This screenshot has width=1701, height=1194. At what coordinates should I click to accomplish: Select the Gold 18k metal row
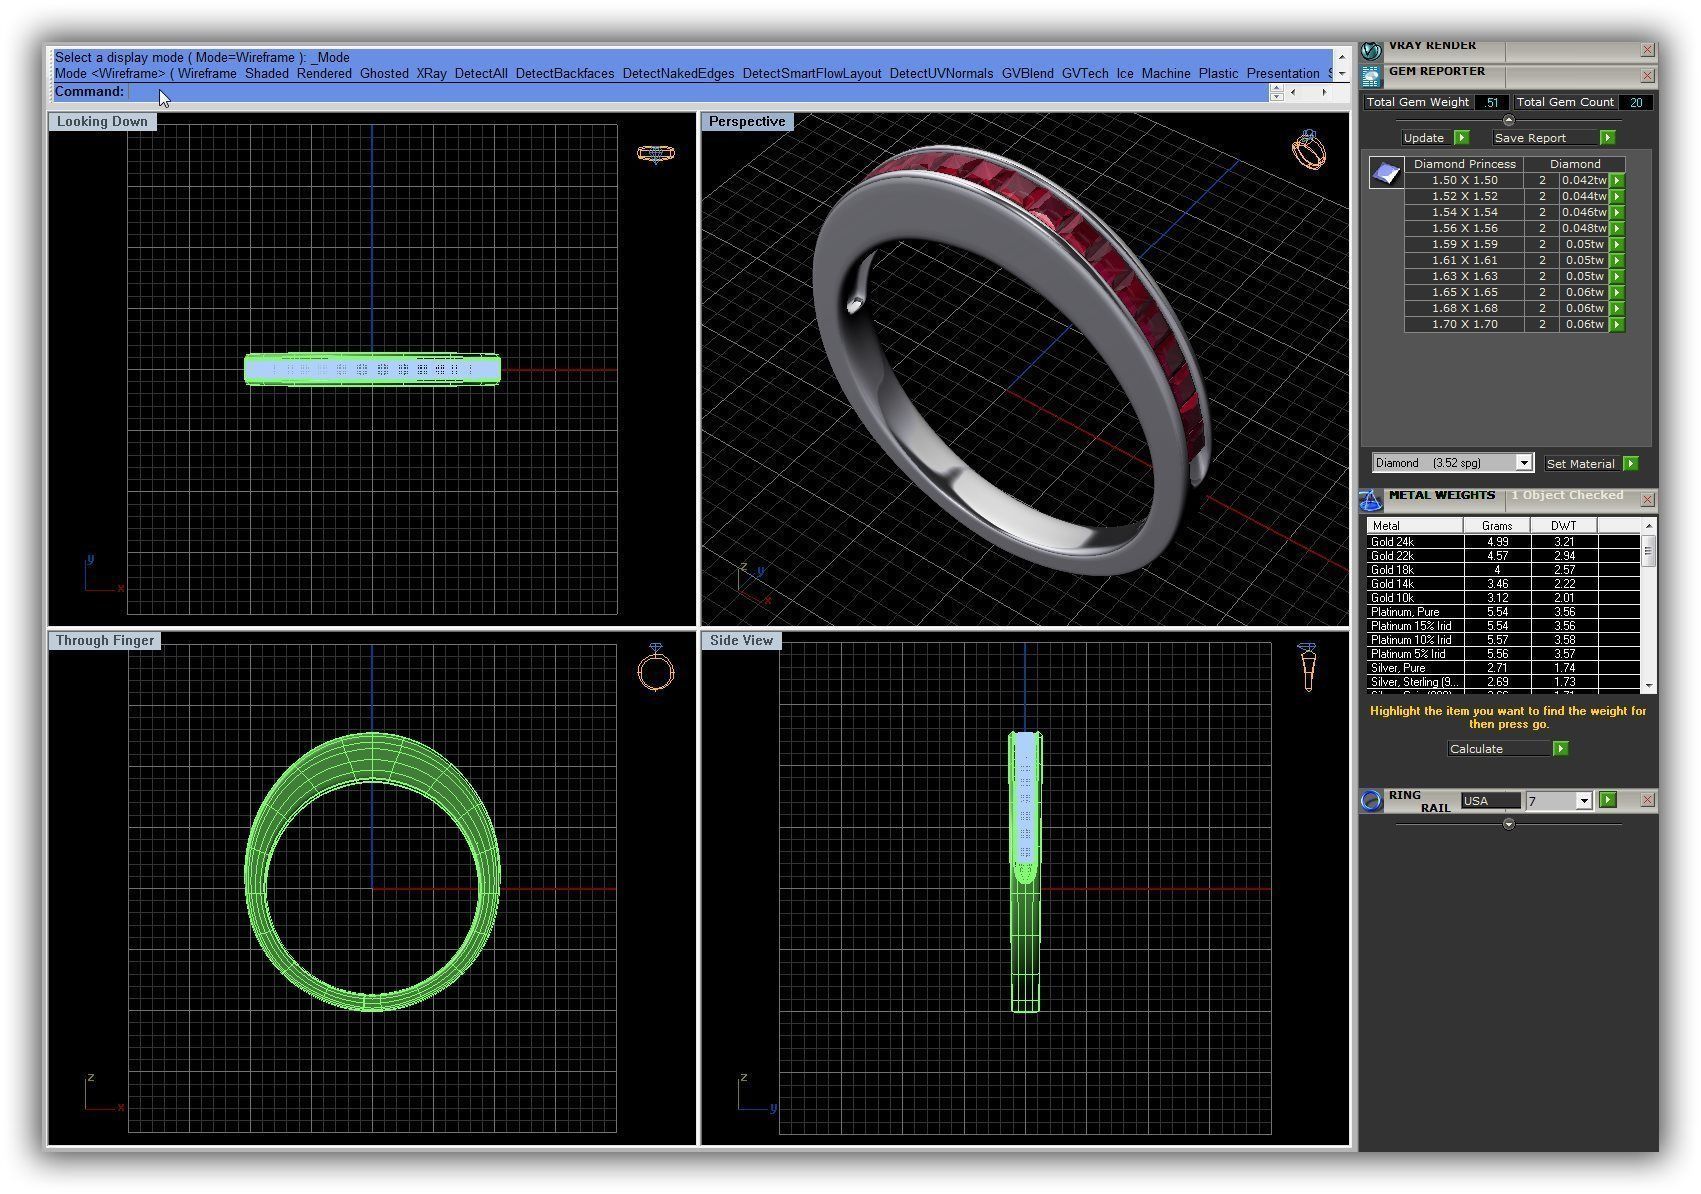[1504, 570]
